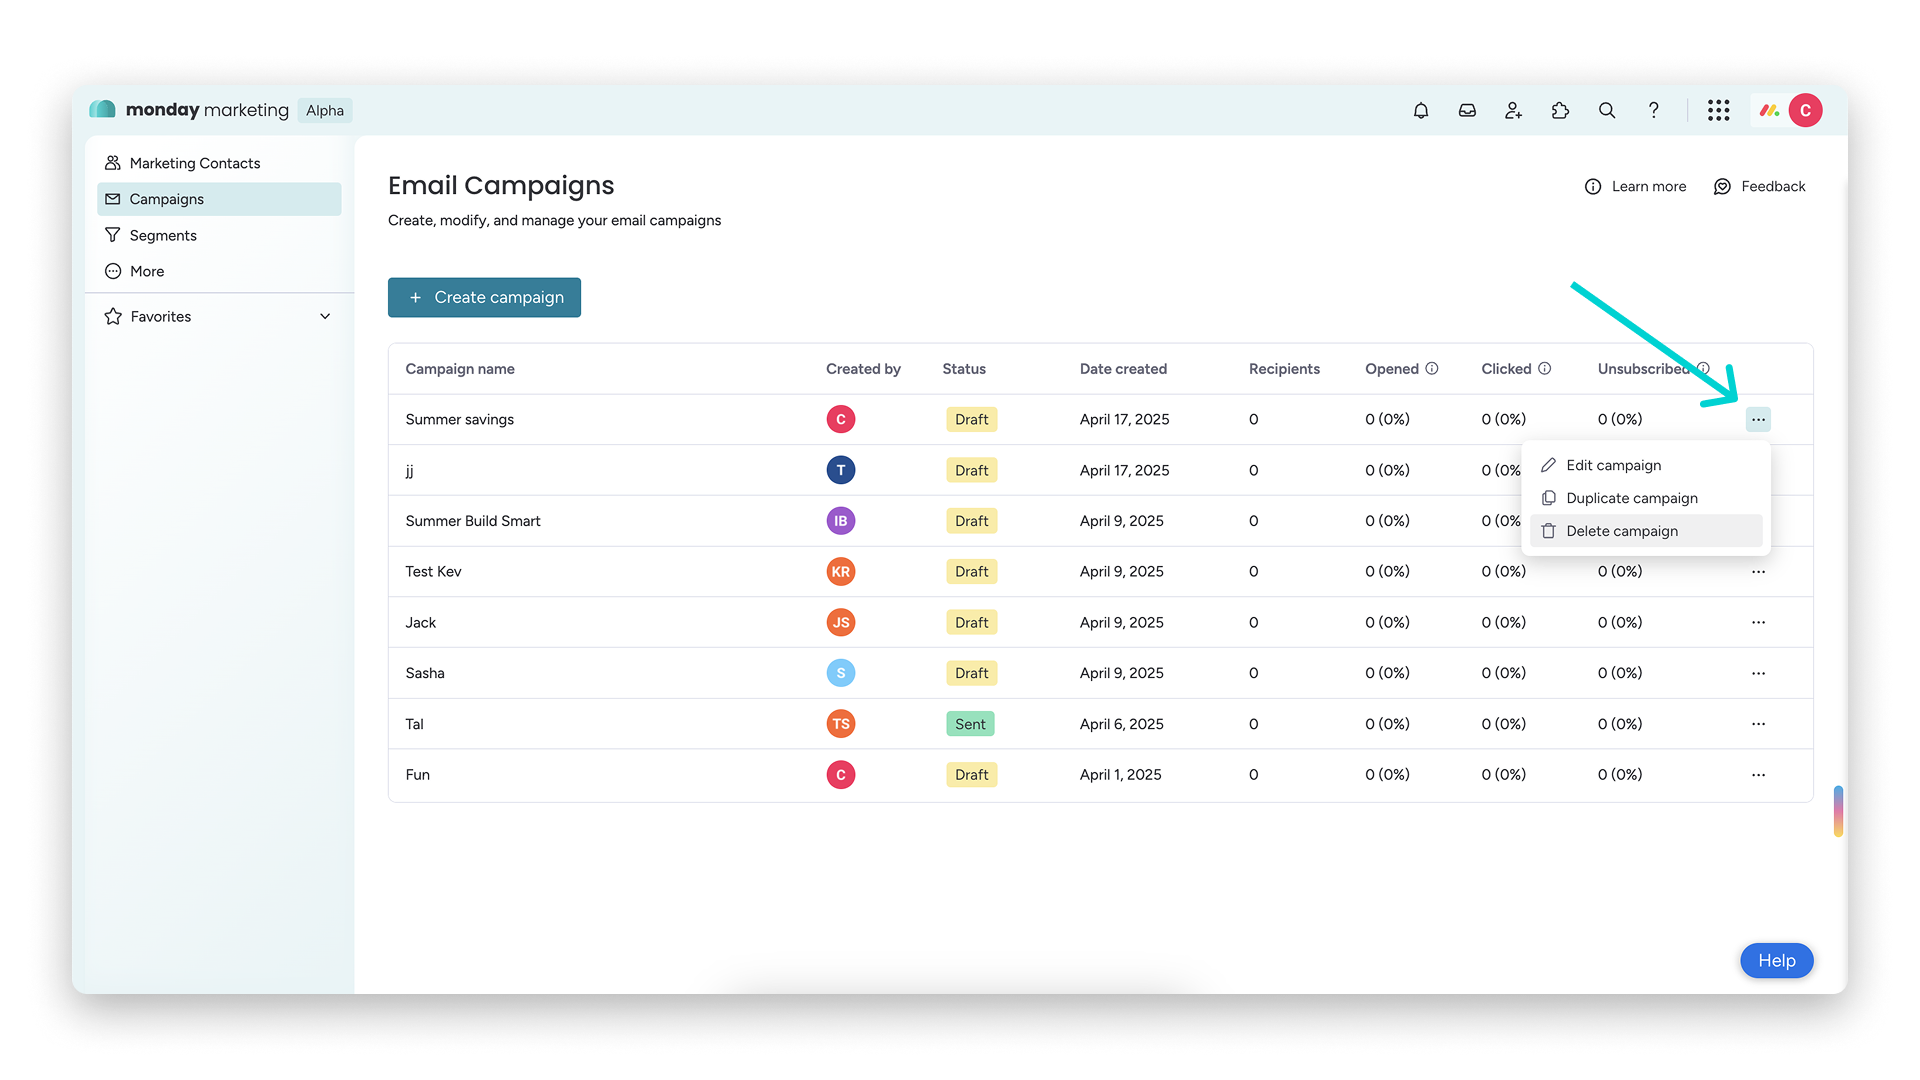Open the three-dot menu for Test Kev

pyautogui.click(x=1758, y=572)
